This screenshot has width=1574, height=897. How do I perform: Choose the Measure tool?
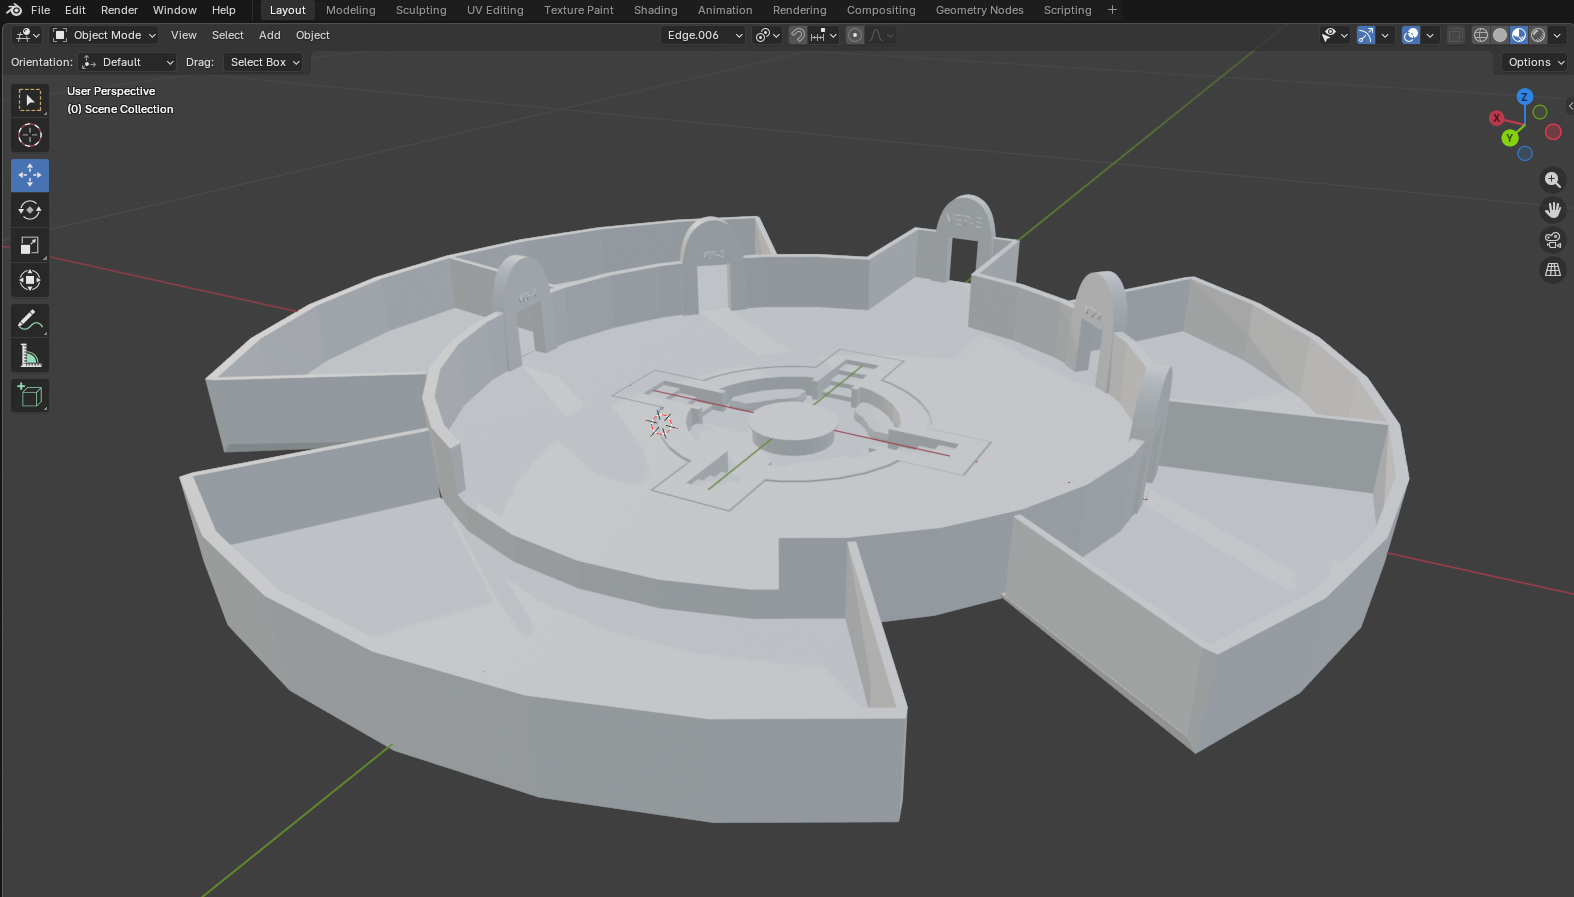(30, 355)
